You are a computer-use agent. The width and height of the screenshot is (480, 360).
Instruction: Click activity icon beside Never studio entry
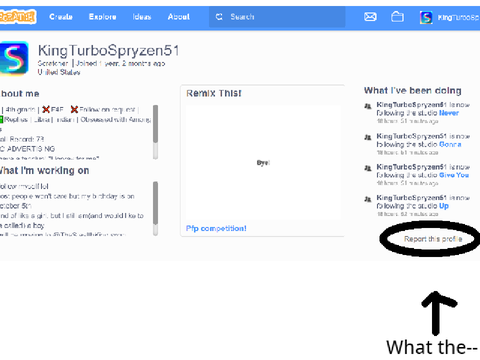click(x=368, y=106)
